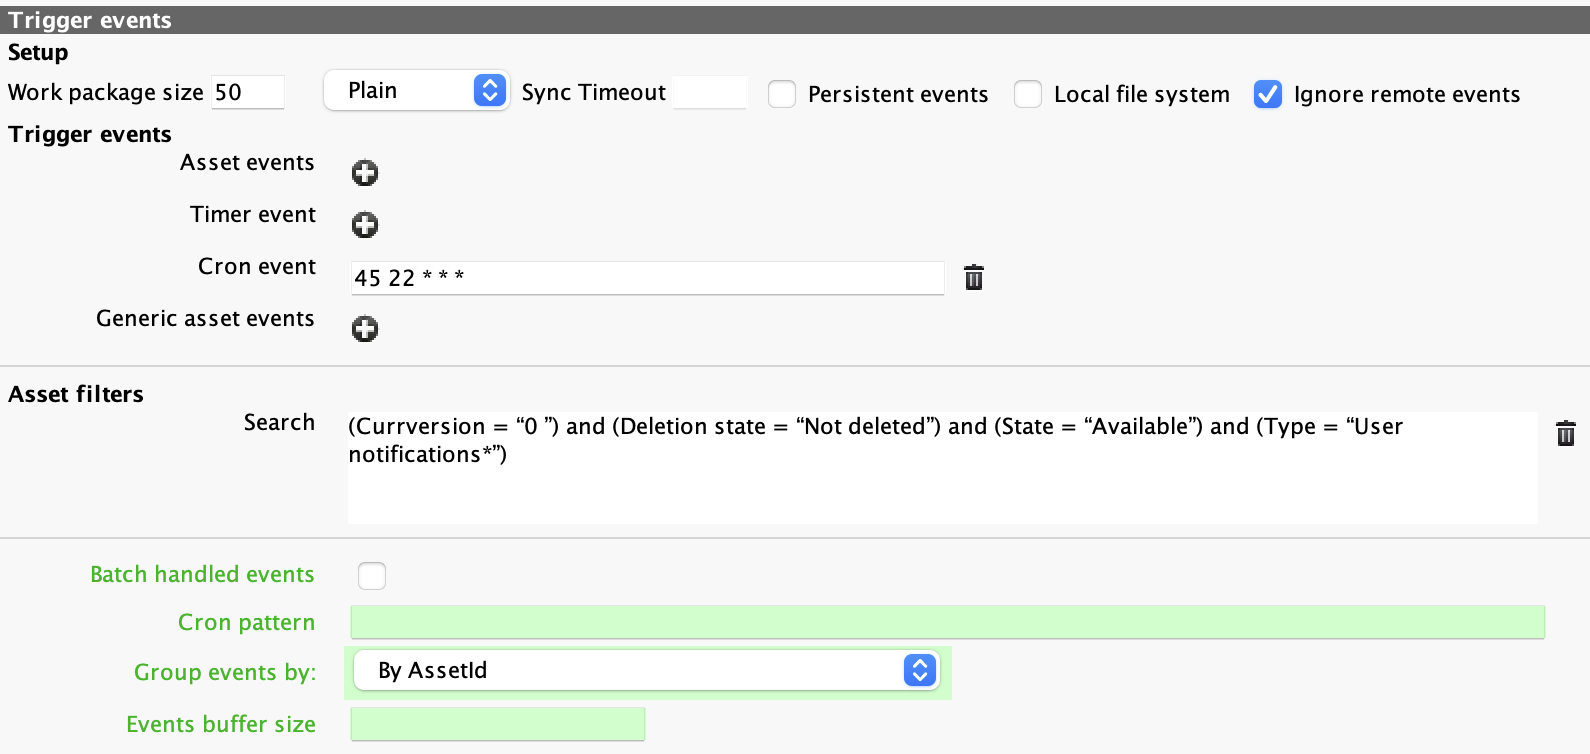
Task: Open the Plain format dropdown
Action: coord(417,90)
